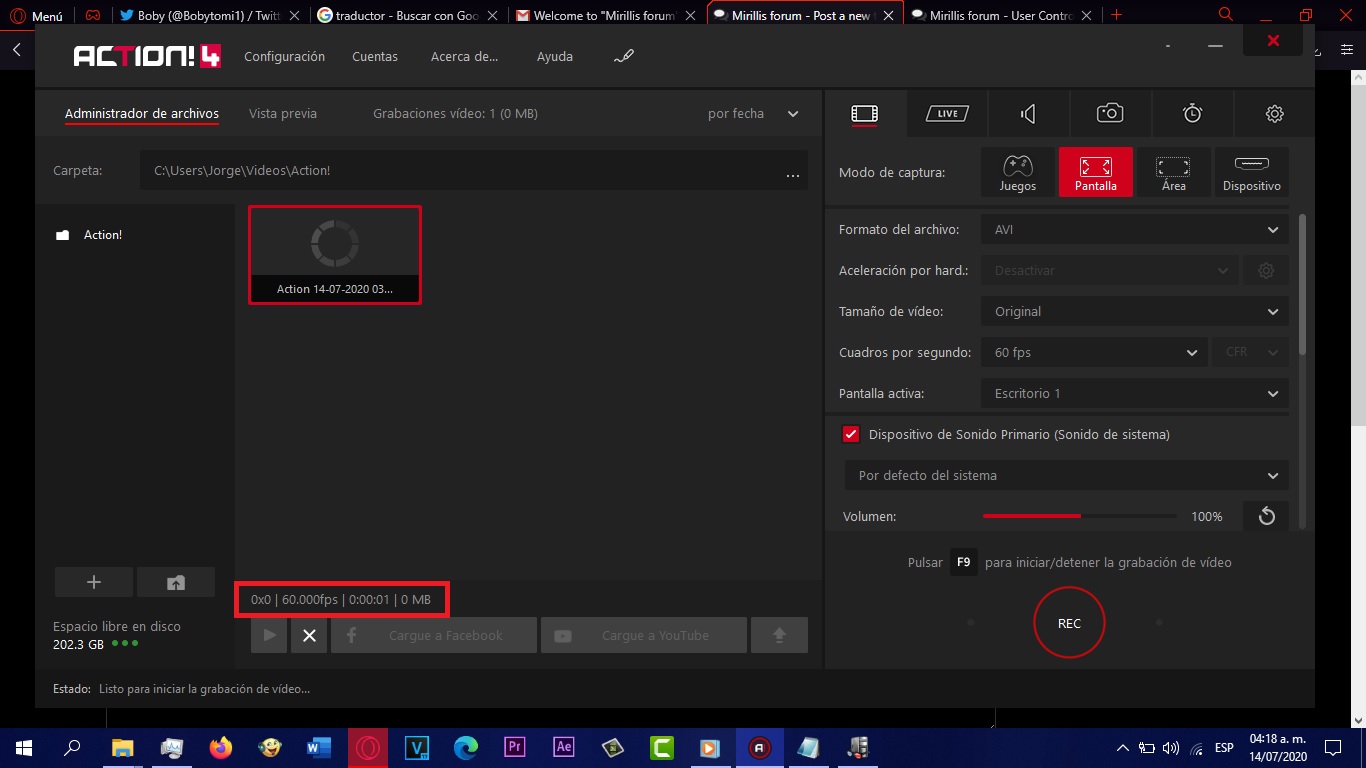The width and height of the screenshot is (1366, 768).
Task: Open the Configuración menu
Action: pyautogui.click(x=284, y=57)
